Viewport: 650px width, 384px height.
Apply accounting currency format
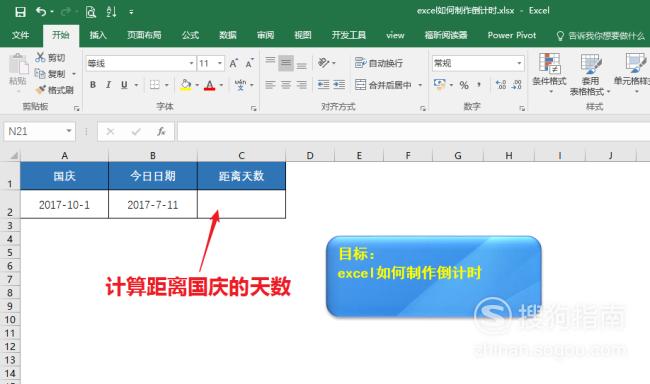(x=439, y=85)
